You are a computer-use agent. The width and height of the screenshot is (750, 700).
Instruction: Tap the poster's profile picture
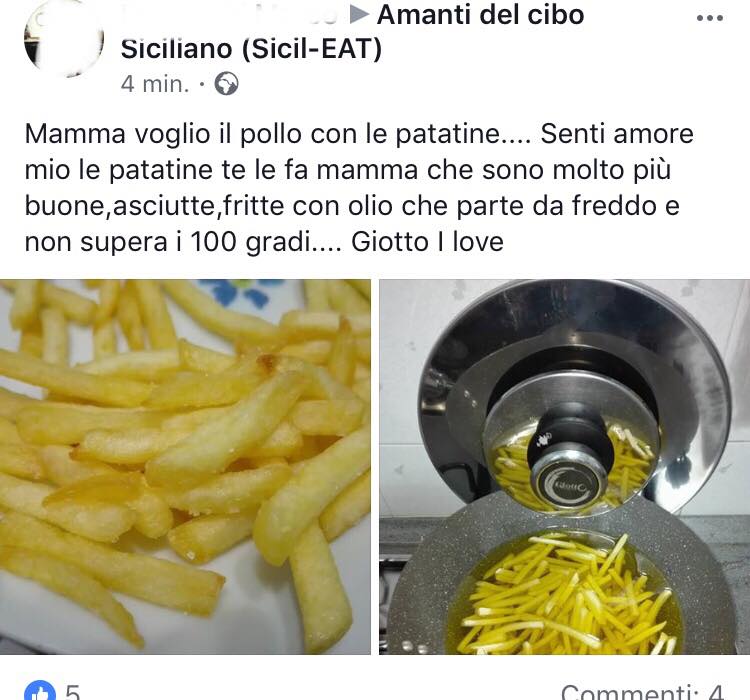point(64,37)
